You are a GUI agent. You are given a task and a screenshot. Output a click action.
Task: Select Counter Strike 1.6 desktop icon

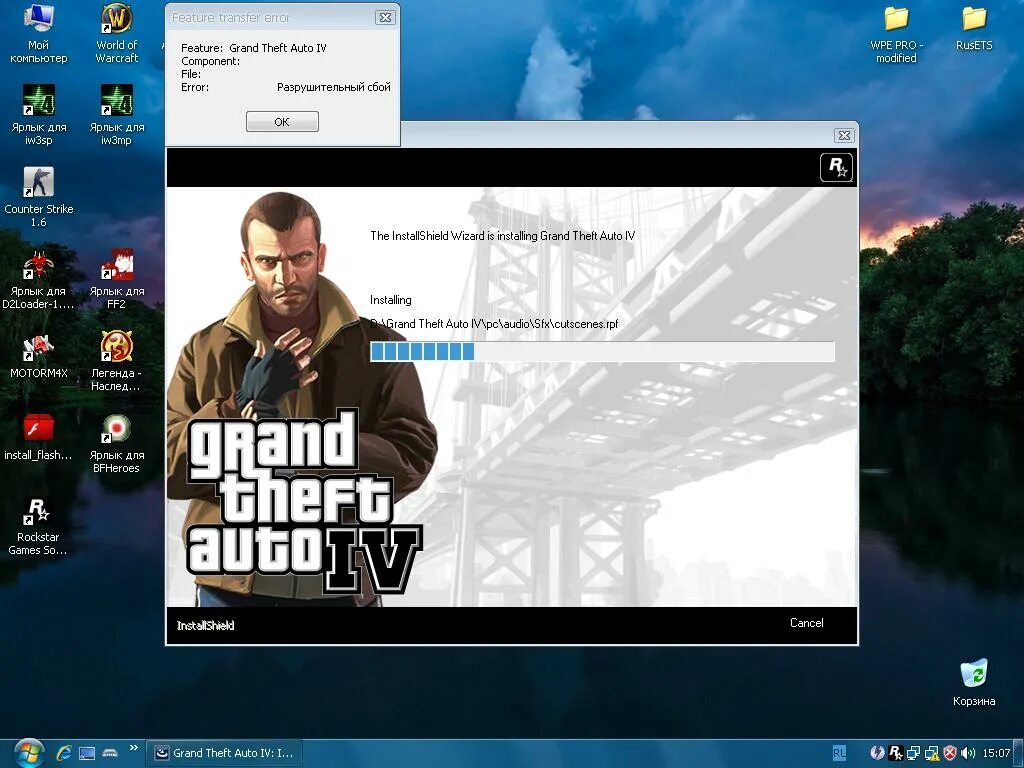(x=39, y=197)
